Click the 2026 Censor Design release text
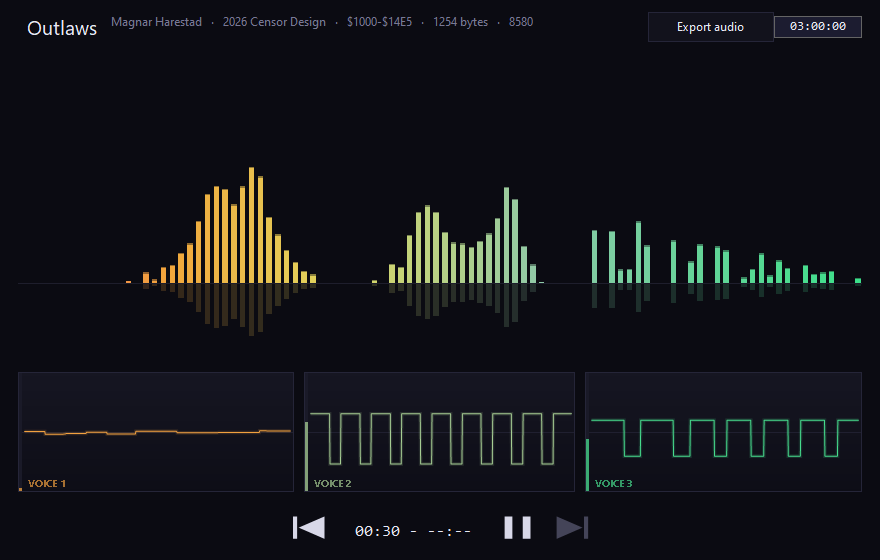Image resolution: width=880 pixels, height=560 pixels. click(x=274, y=22)
